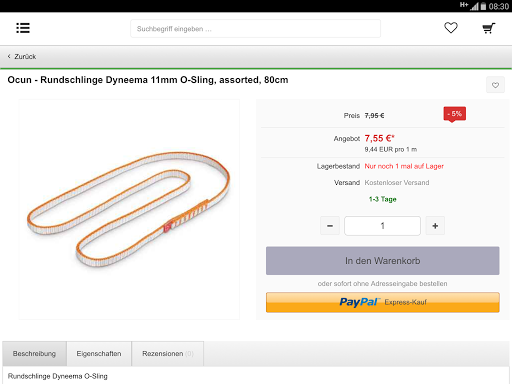Open the hamburger list menu icon
This screenshot has height=384, width=512.
tap(23, 28)
